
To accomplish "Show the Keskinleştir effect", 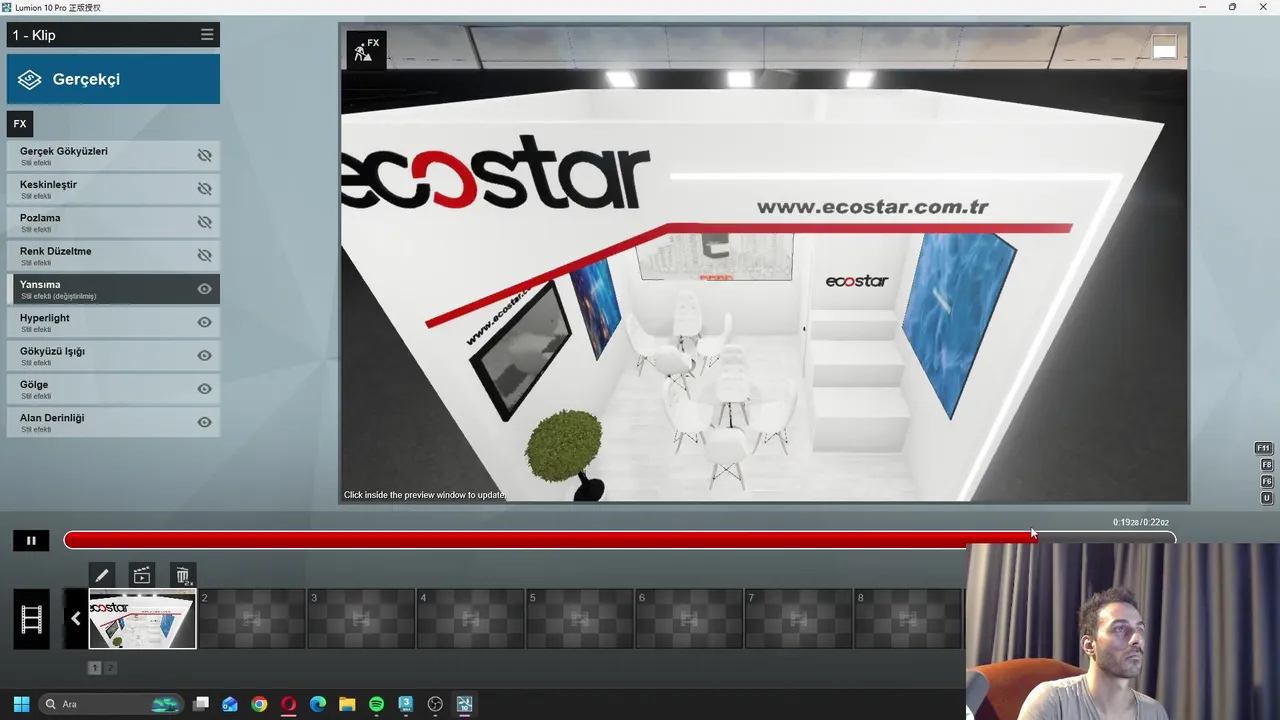I will click(204, 189).
